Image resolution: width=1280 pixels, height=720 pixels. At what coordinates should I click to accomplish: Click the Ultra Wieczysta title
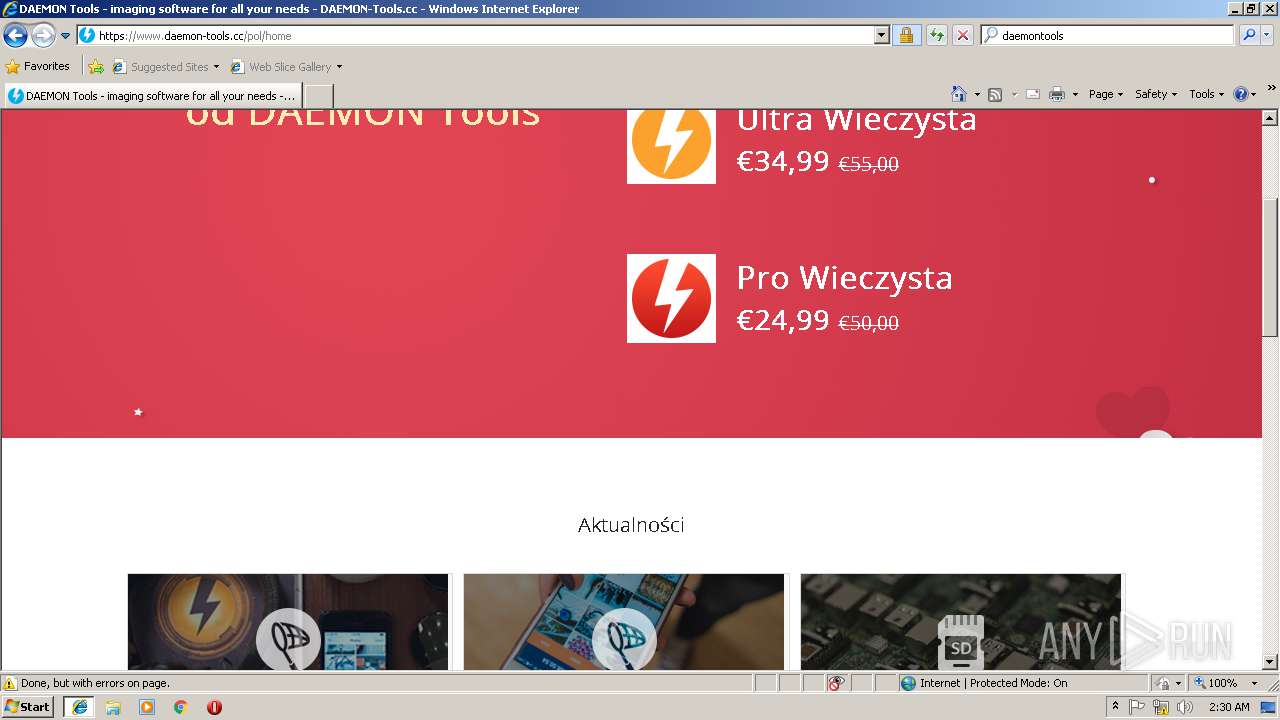pos(856,120)
